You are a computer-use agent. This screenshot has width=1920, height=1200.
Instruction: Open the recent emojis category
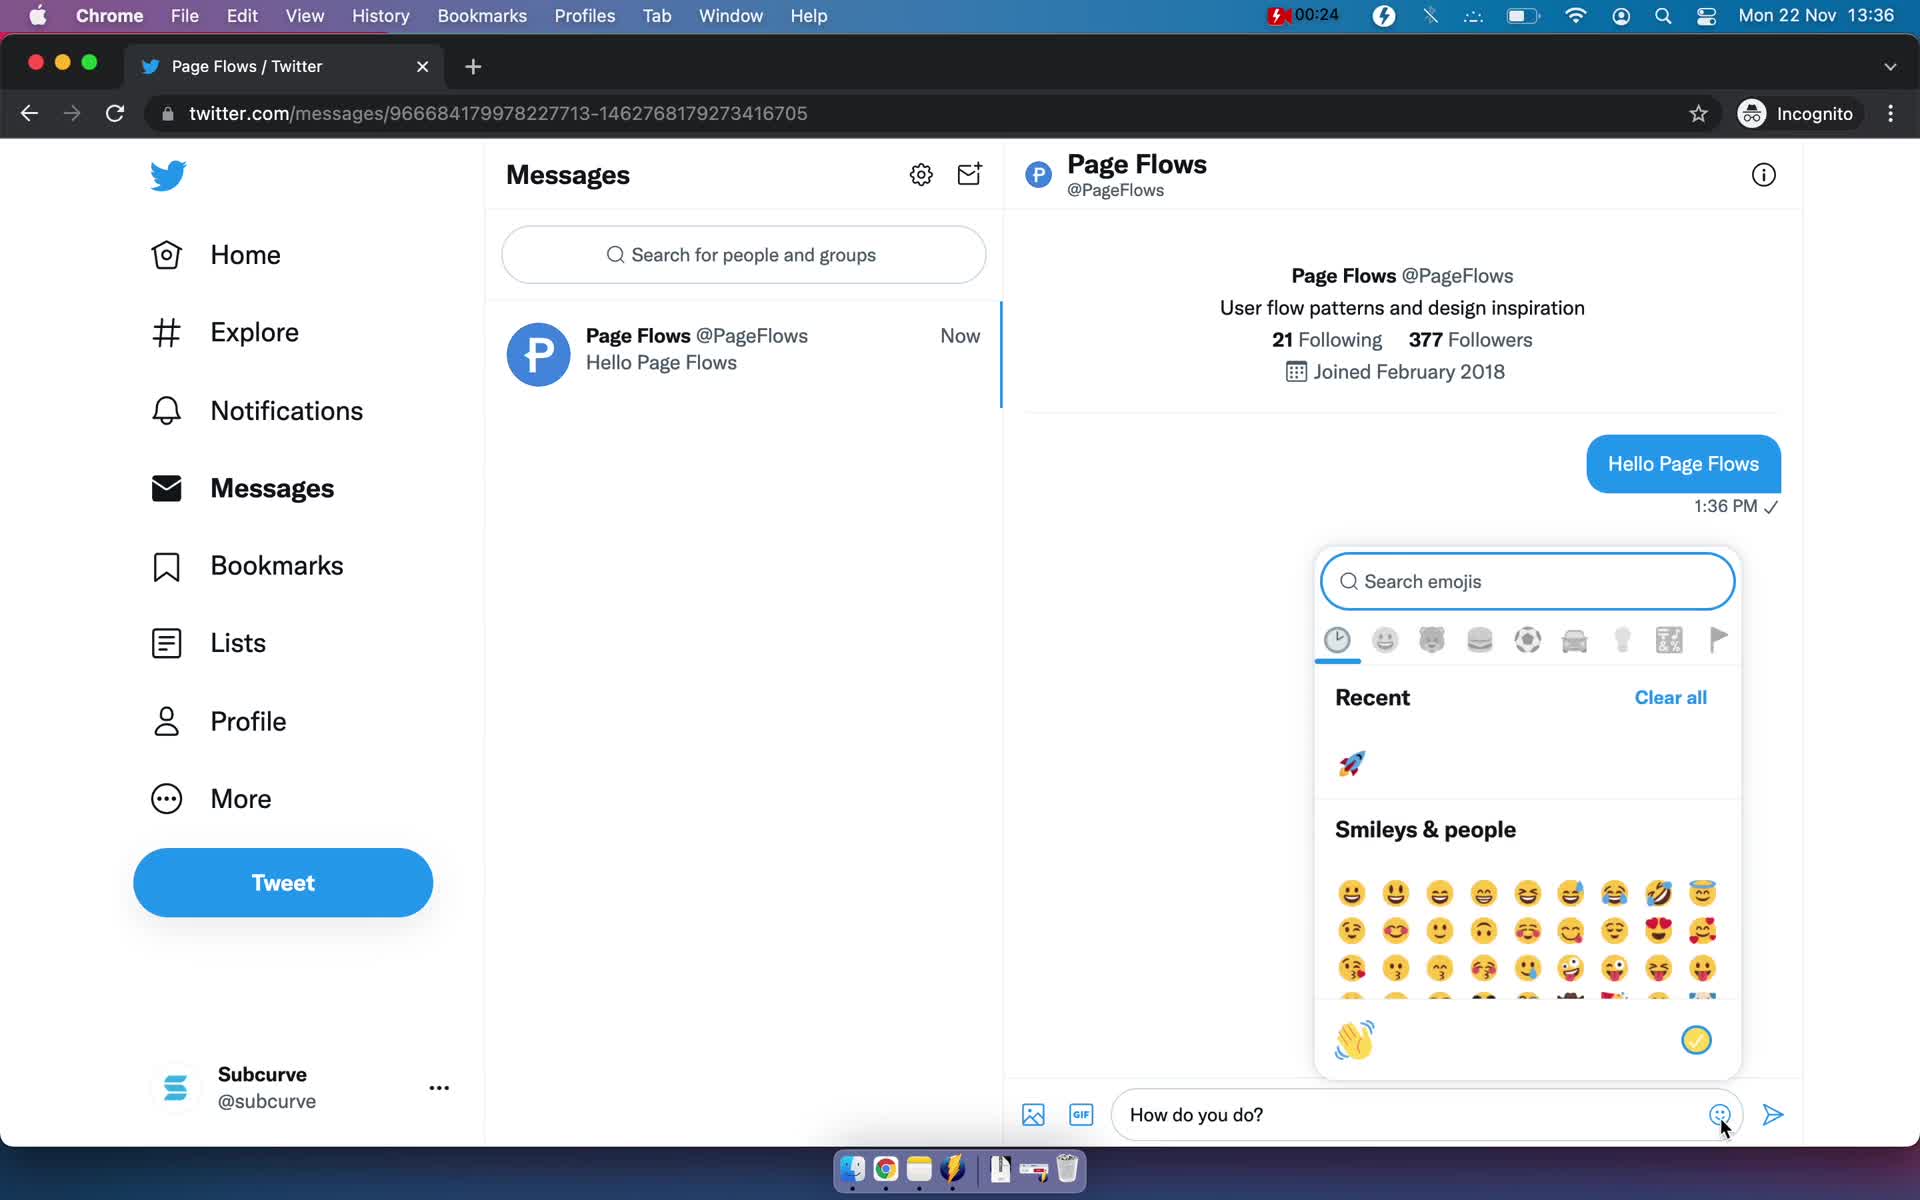(1337, 639)
